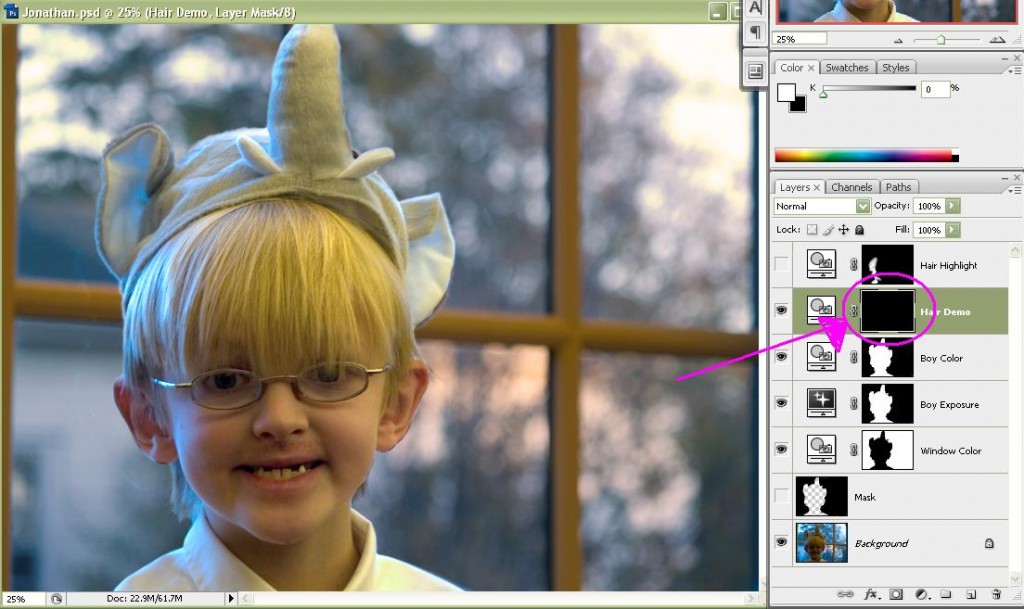Screen dimensions: 1024x609
Task: Create a new layer group folder
Action: pos(946,595)
